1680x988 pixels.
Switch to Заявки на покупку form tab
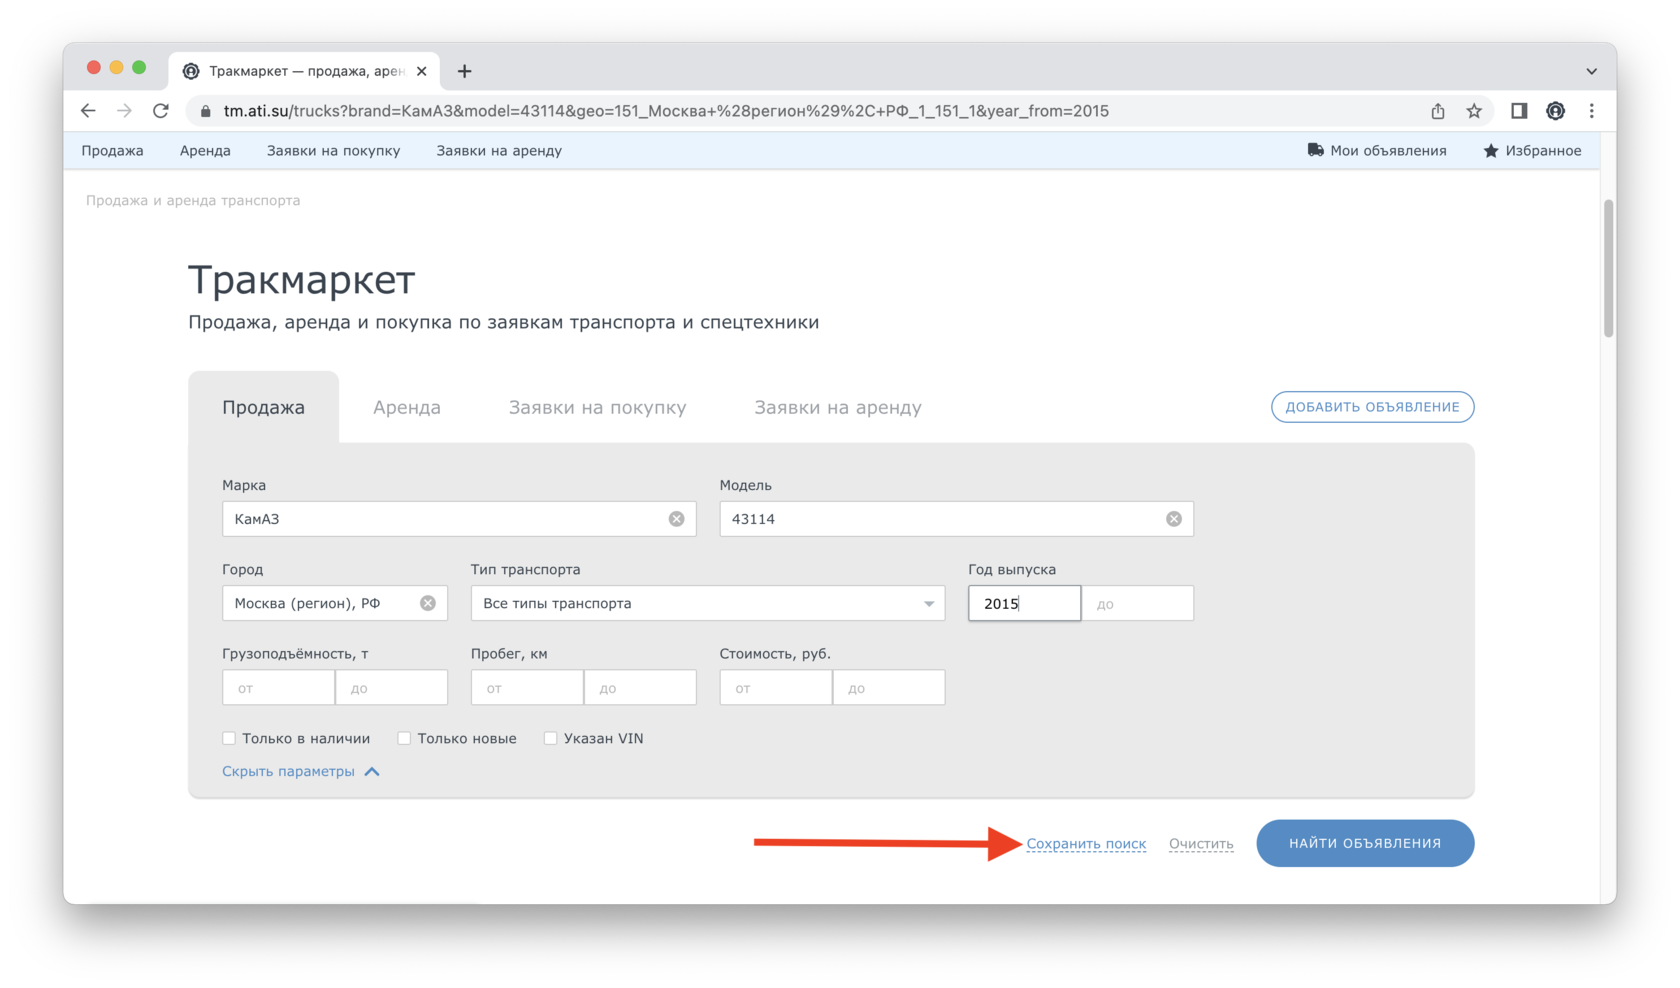[597, 407]
